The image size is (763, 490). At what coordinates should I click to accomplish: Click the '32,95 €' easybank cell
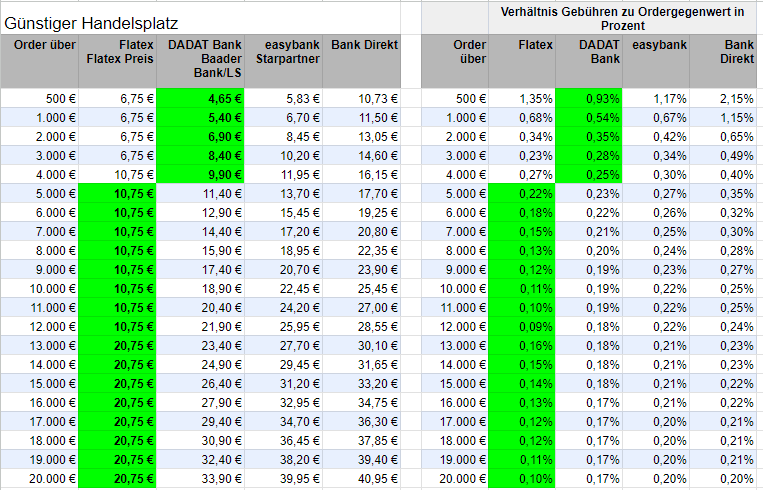(284, 402)
